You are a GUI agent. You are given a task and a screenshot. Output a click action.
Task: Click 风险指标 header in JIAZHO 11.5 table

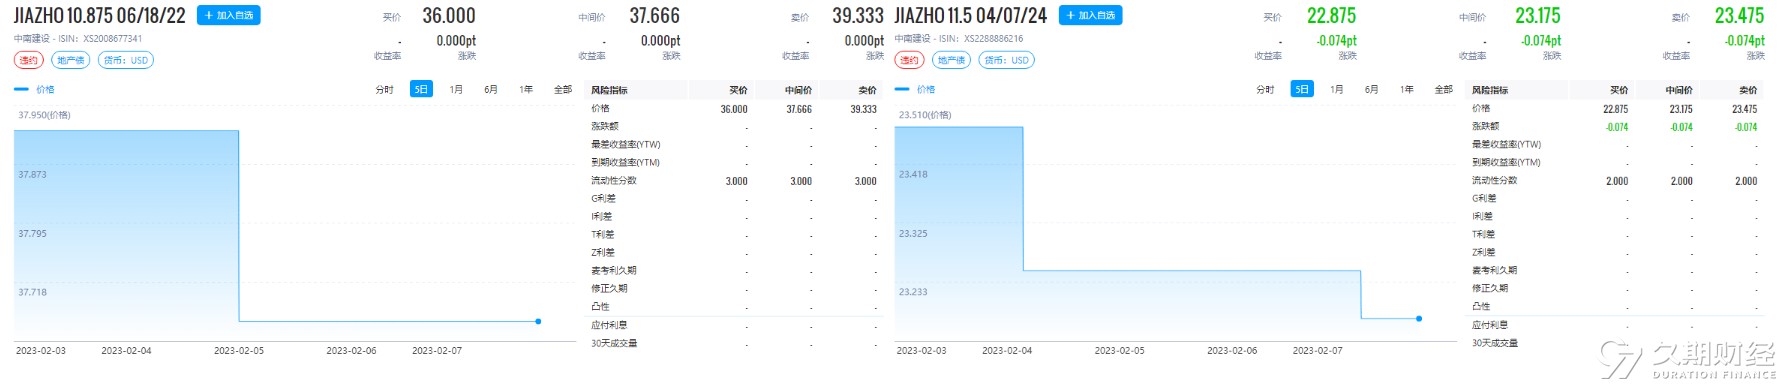tap(1490, 90)
